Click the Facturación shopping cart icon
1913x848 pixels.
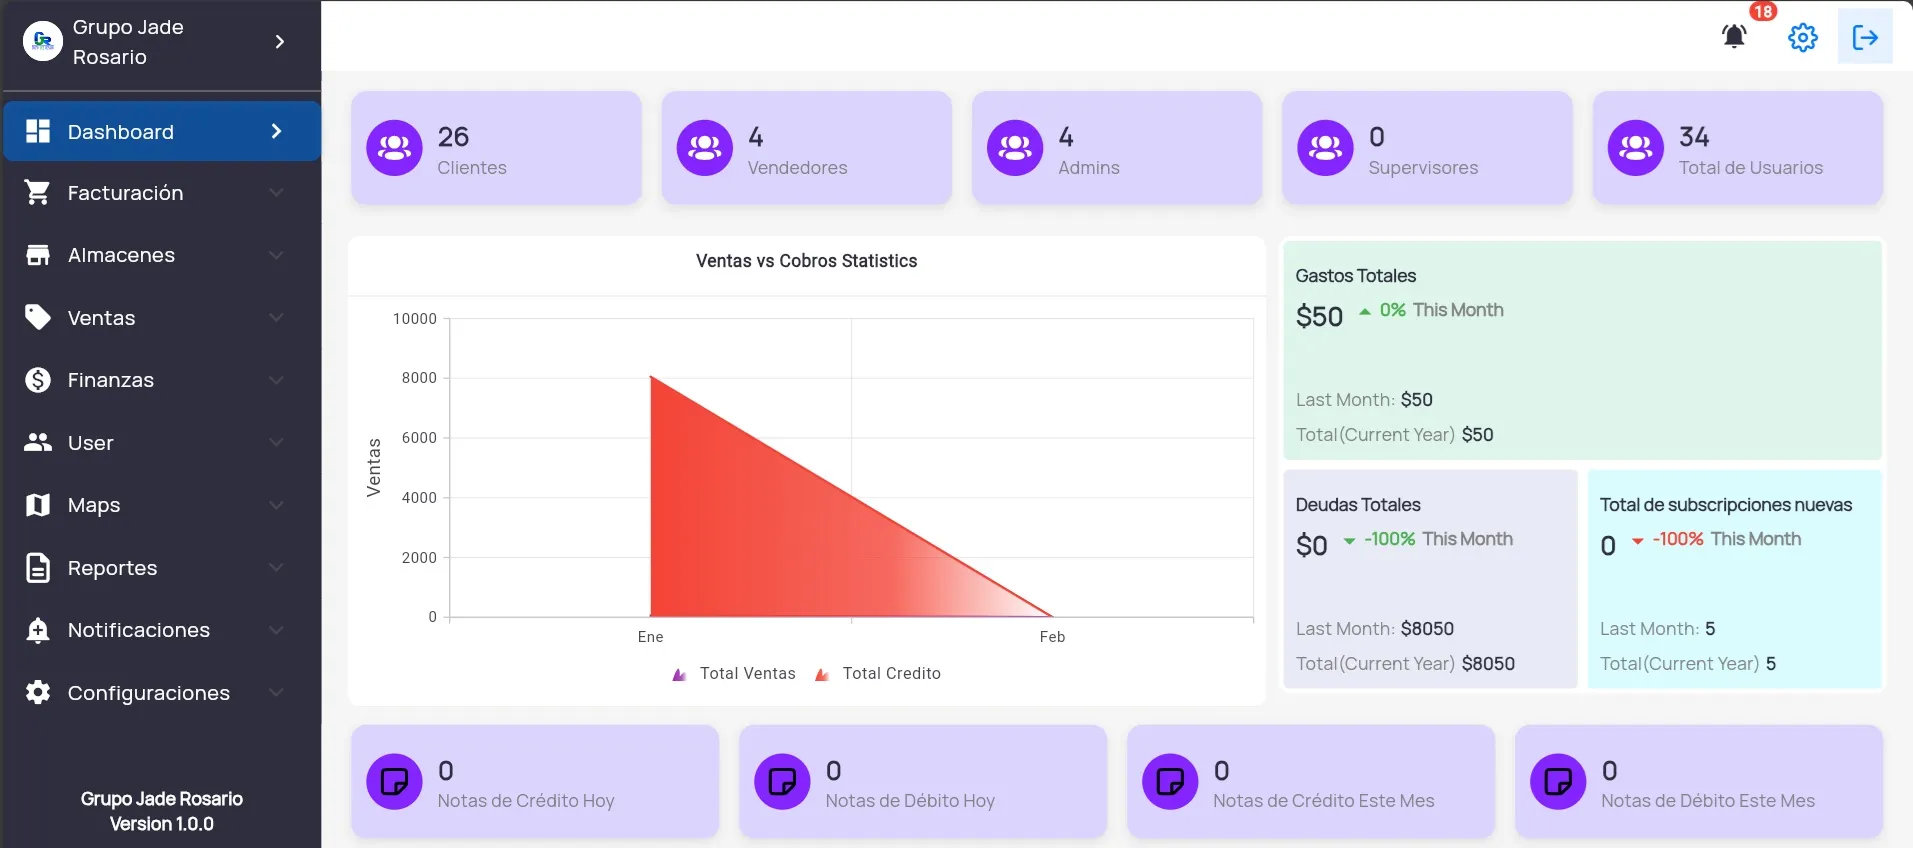(x=38, y=193)
